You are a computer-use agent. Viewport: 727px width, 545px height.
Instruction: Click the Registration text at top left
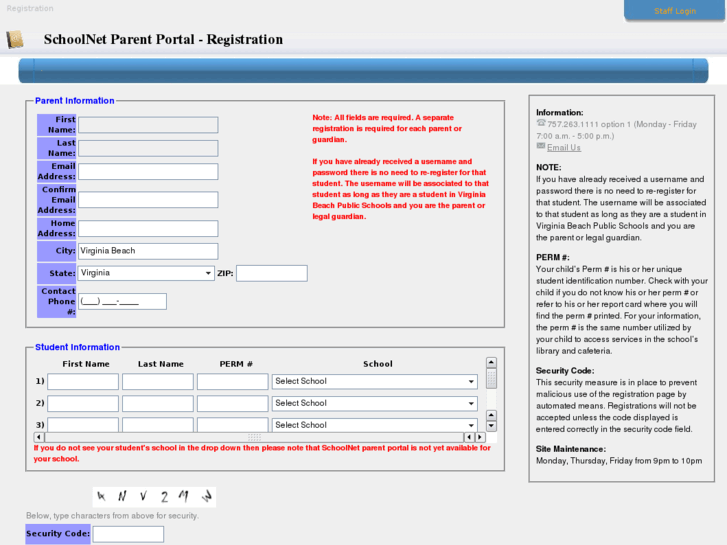[x=30, y=8]
